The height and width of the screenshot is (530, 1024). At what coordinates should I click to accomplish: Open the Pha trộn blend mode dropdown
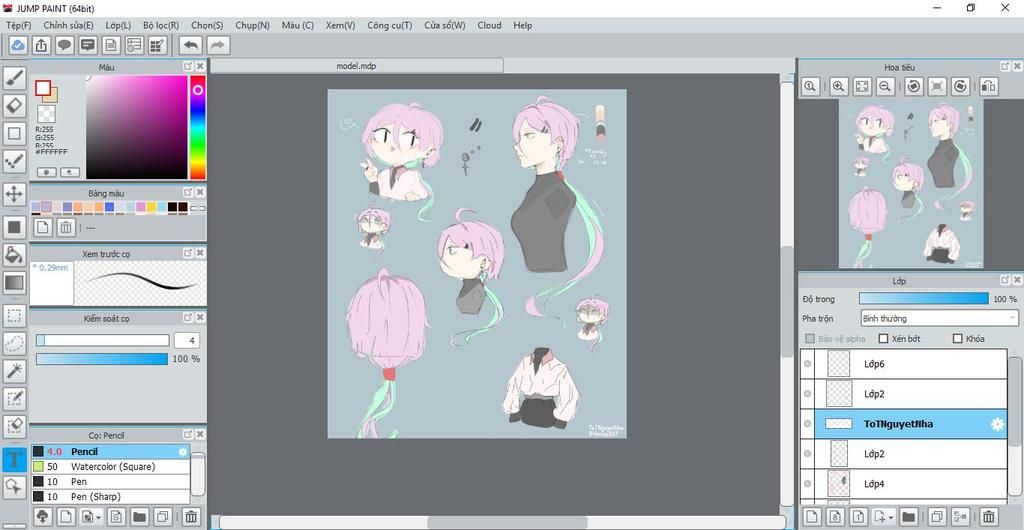coord(939,319)
